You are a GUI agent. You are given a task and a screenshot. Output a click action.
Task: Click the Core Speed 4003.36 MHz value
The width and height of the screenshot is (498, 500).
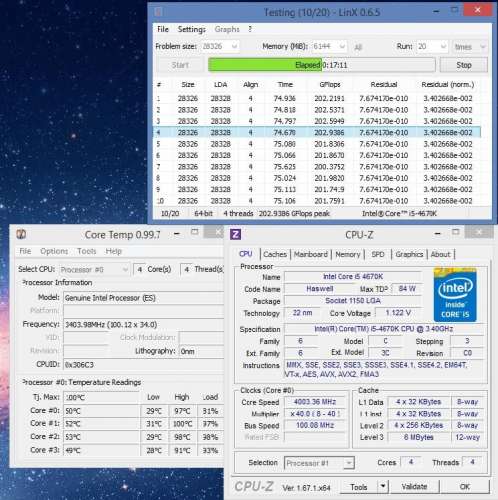click(315, 402)
